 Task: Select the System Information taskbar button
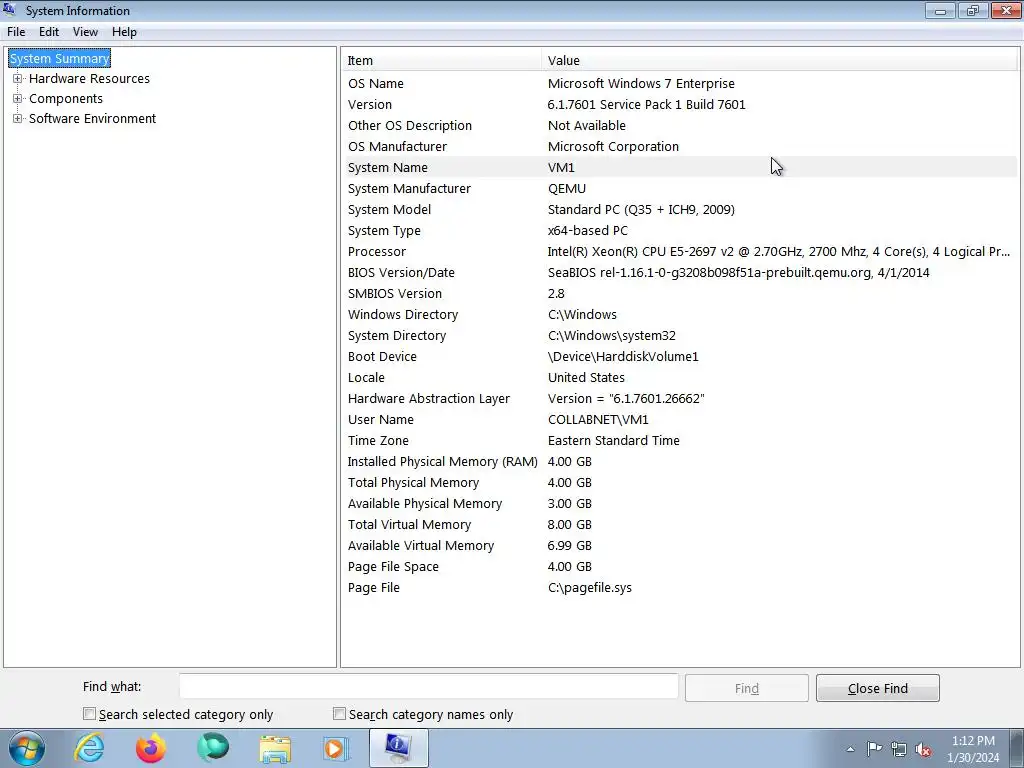tap(398, 748)
